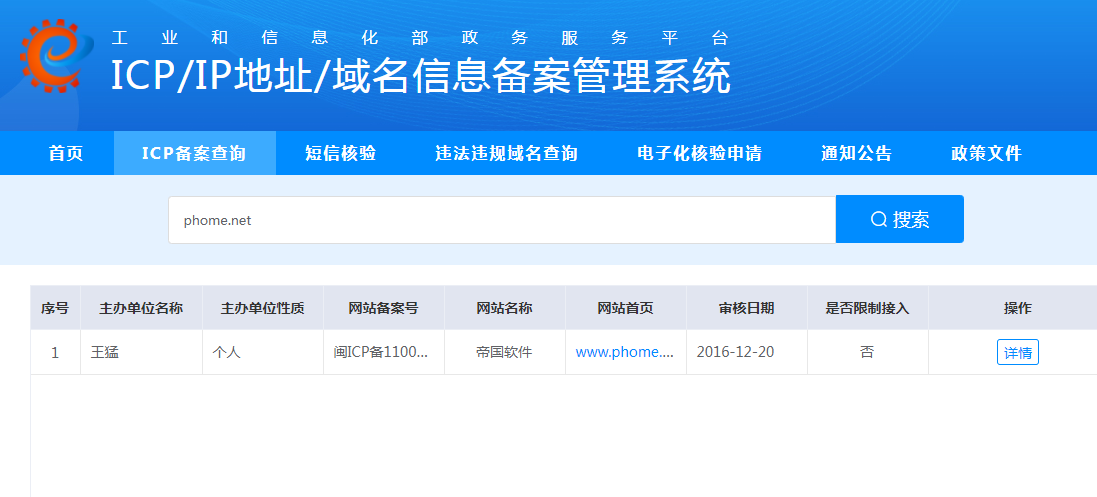
Task: Open the 短信核验 tab
Action: 340,153
